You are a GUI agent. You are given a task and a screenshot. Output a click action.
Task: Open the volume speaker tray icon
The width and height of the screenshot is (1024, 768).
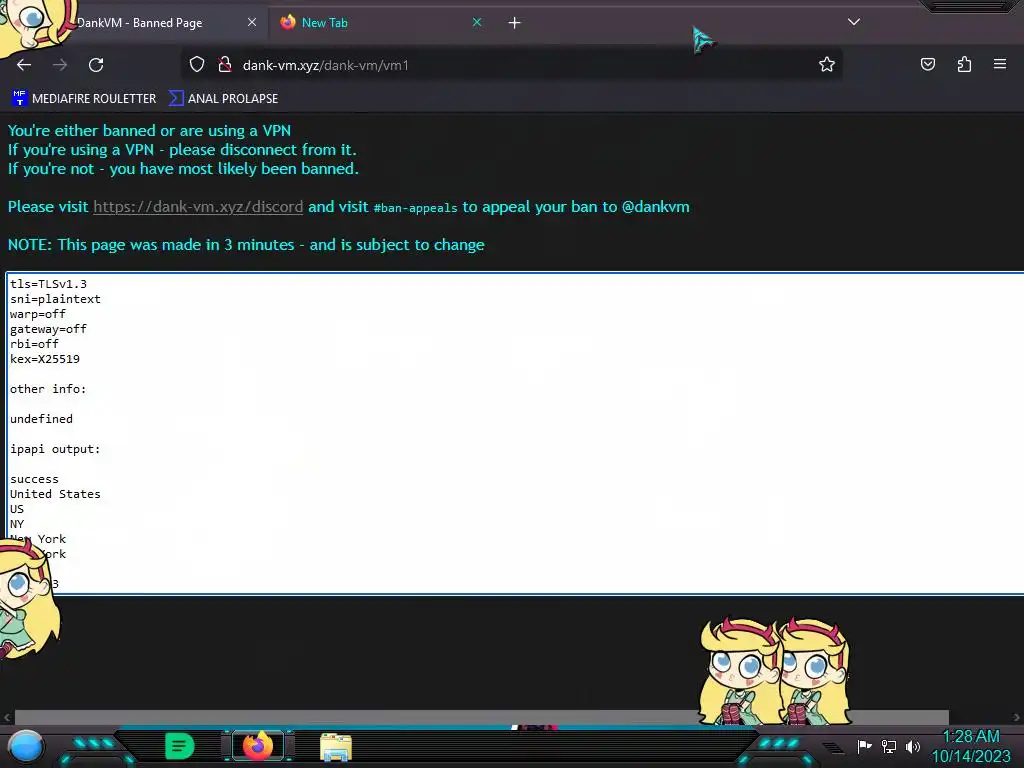click(x=913, y=746)
